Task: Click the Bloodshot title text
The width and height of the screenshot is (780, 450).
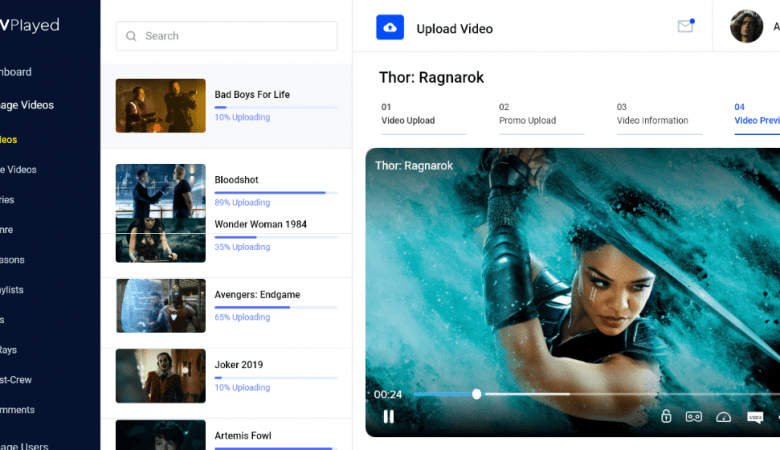Action: 236,180
